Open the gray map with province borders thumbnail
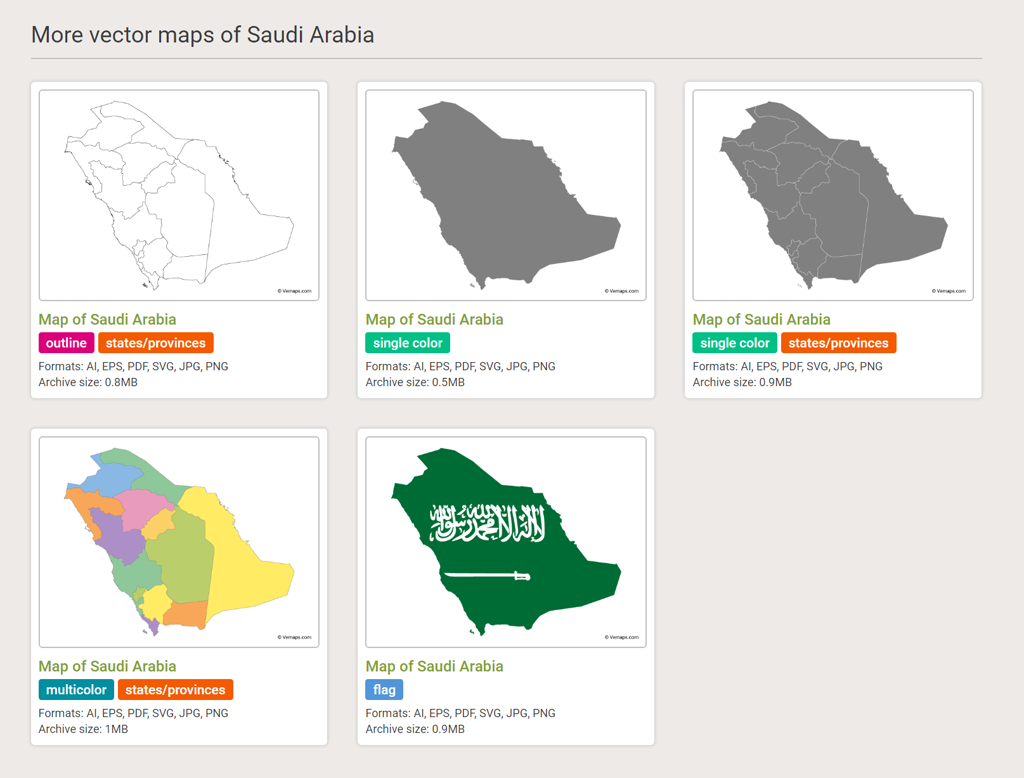This screenshot has width=1024, height=778. click(x=833, y=195)
